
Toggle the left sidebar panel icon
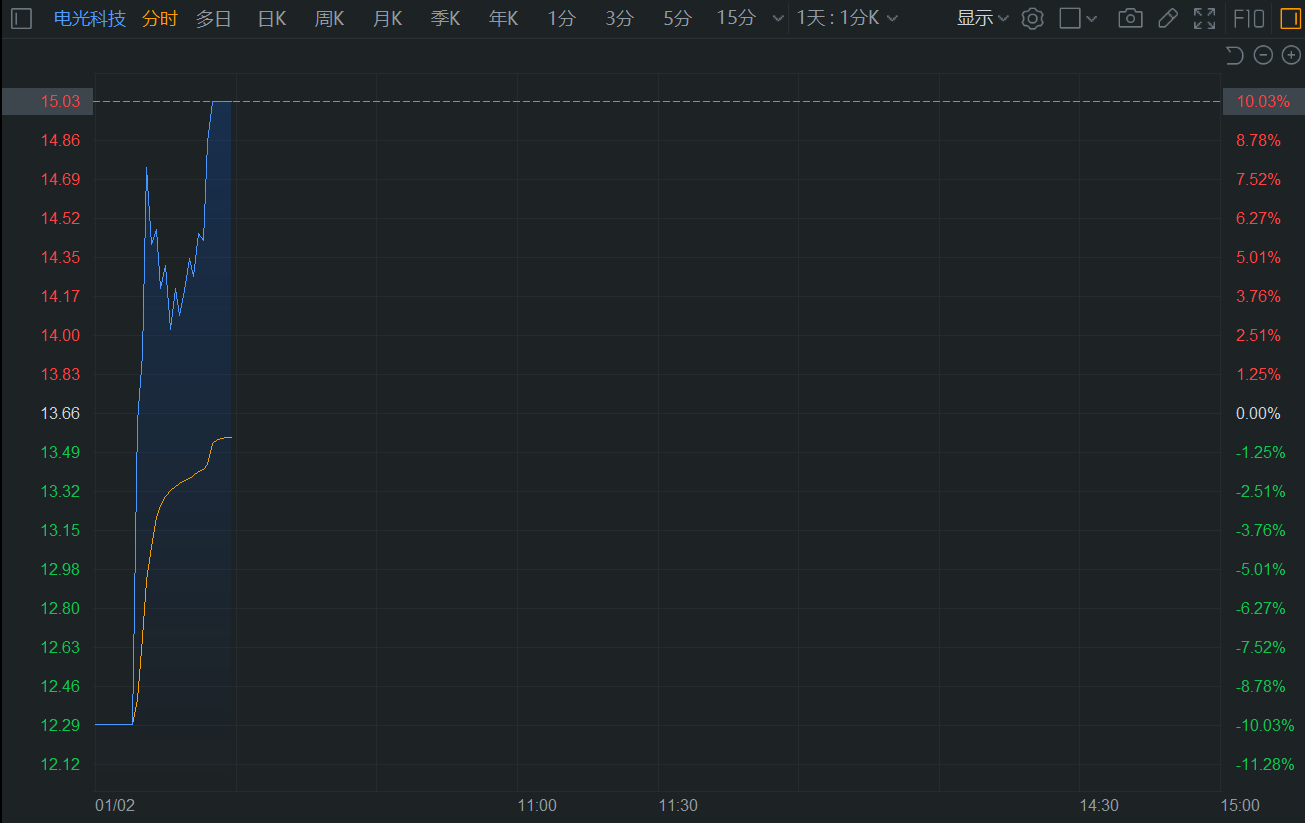coord(22,18)
